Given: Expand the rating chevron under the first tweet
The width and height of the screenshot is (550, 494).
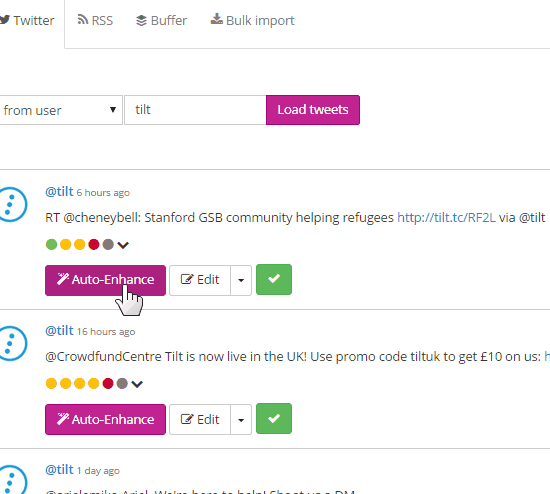Looking at the screenshot, I should (123, 245).
